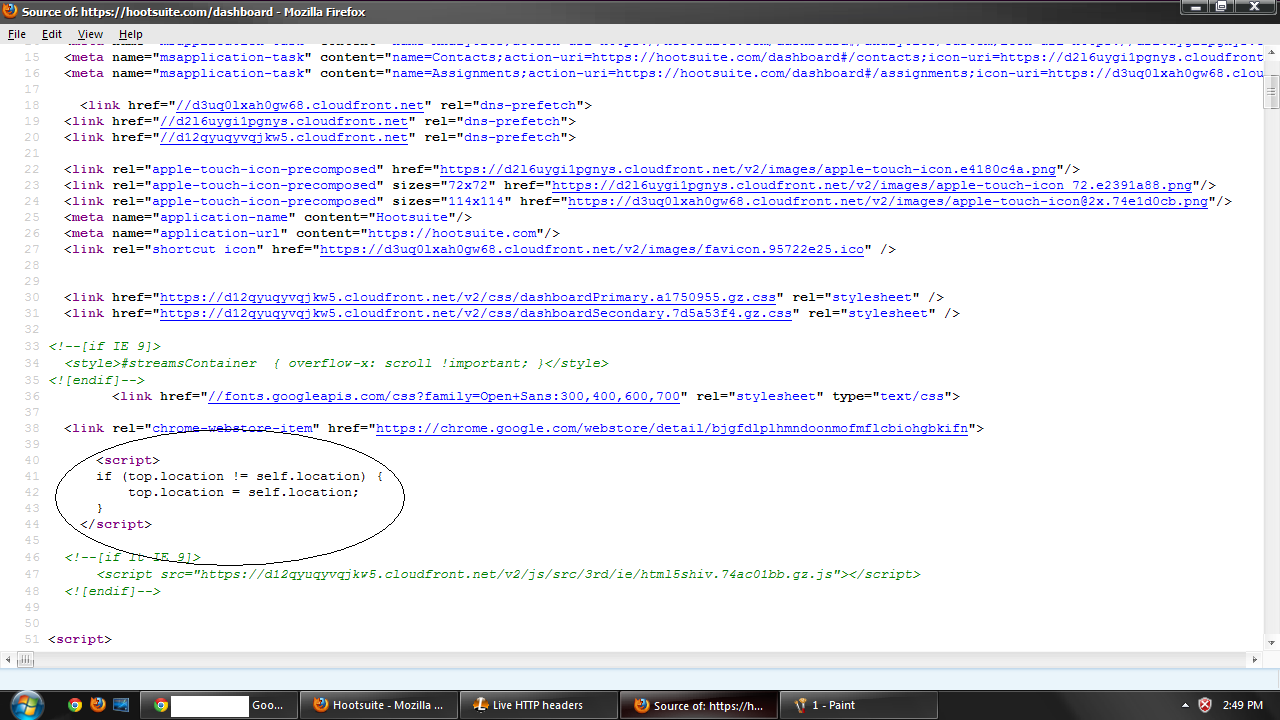Switch to the Chrome window in taskbar
The height and width of the screenshot is (720, 1280).
[x=218, y=705]
